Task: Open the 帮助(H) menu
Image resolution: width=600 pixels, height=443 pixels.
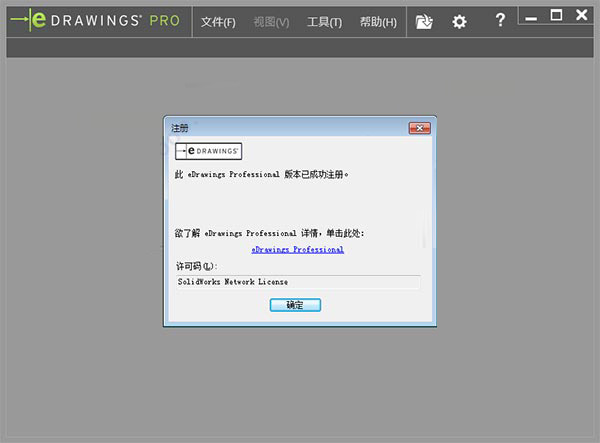Action: (x=378, y=22)
